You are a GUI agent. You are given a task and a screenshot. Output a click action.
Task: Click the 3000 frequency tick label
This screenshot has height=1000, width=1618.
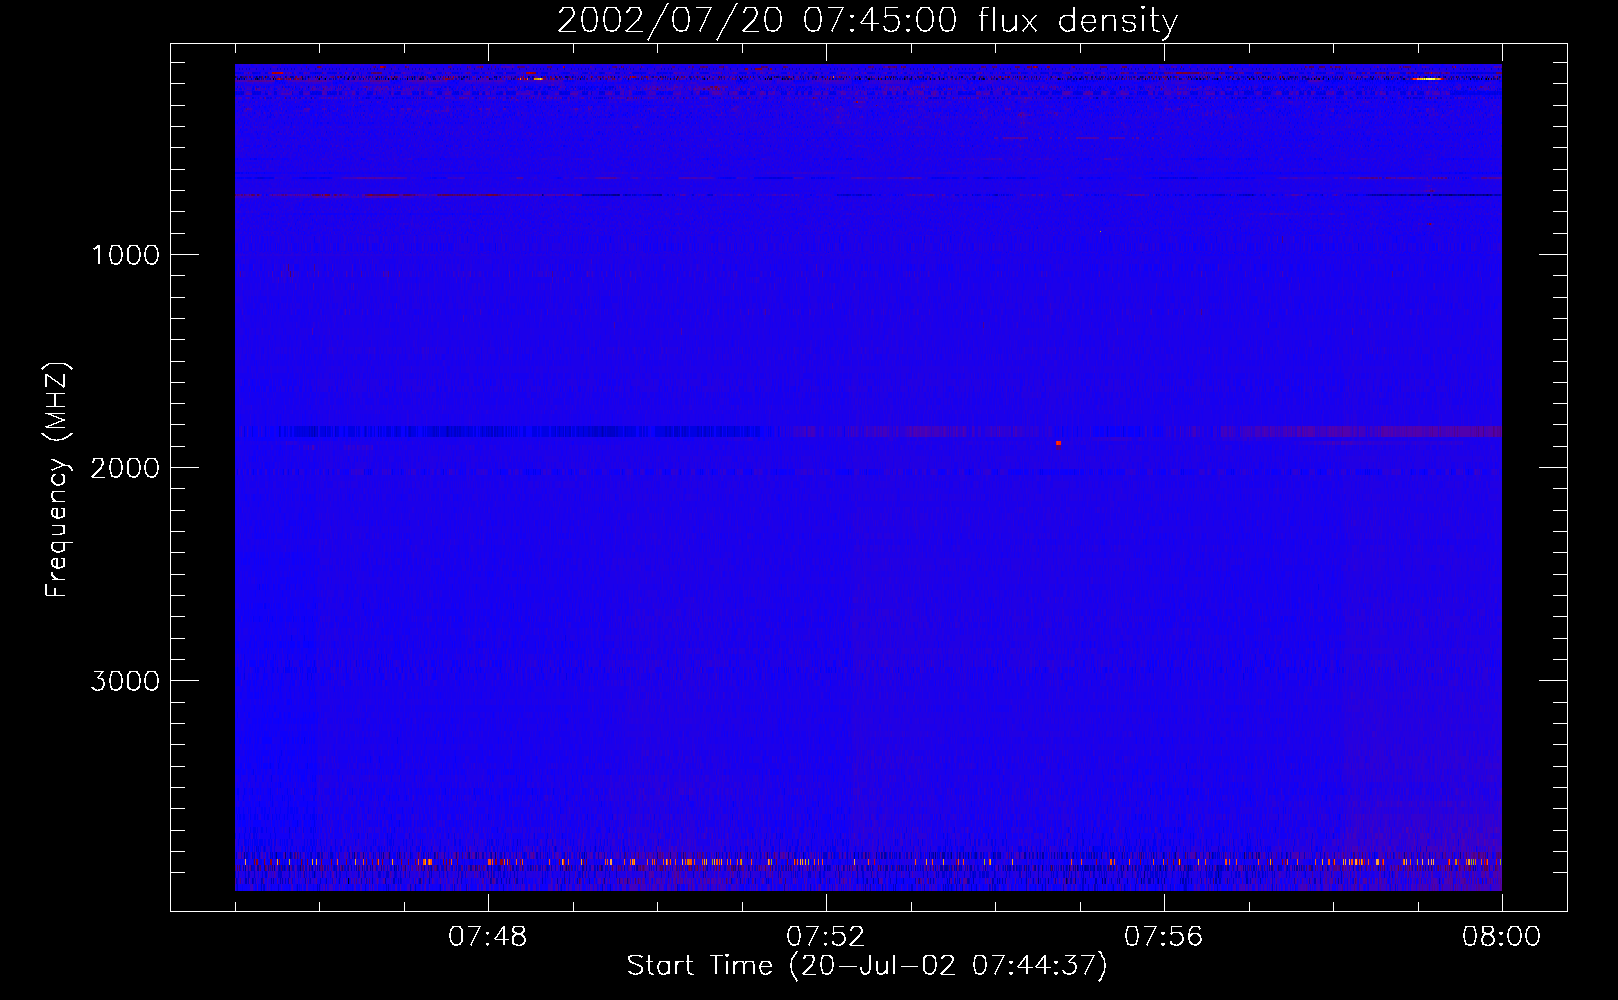point(125,681)
